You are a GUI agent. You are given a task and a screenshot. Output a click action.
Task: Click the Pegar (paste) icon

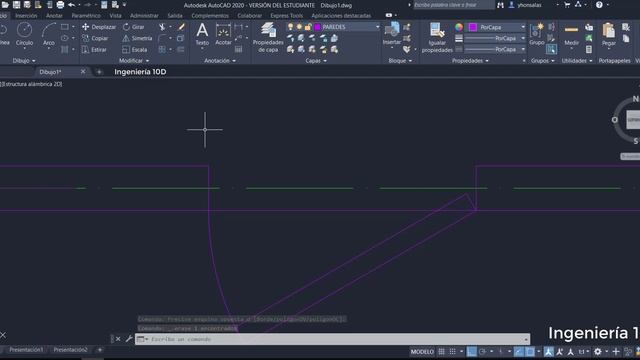(x=608, y=34)
